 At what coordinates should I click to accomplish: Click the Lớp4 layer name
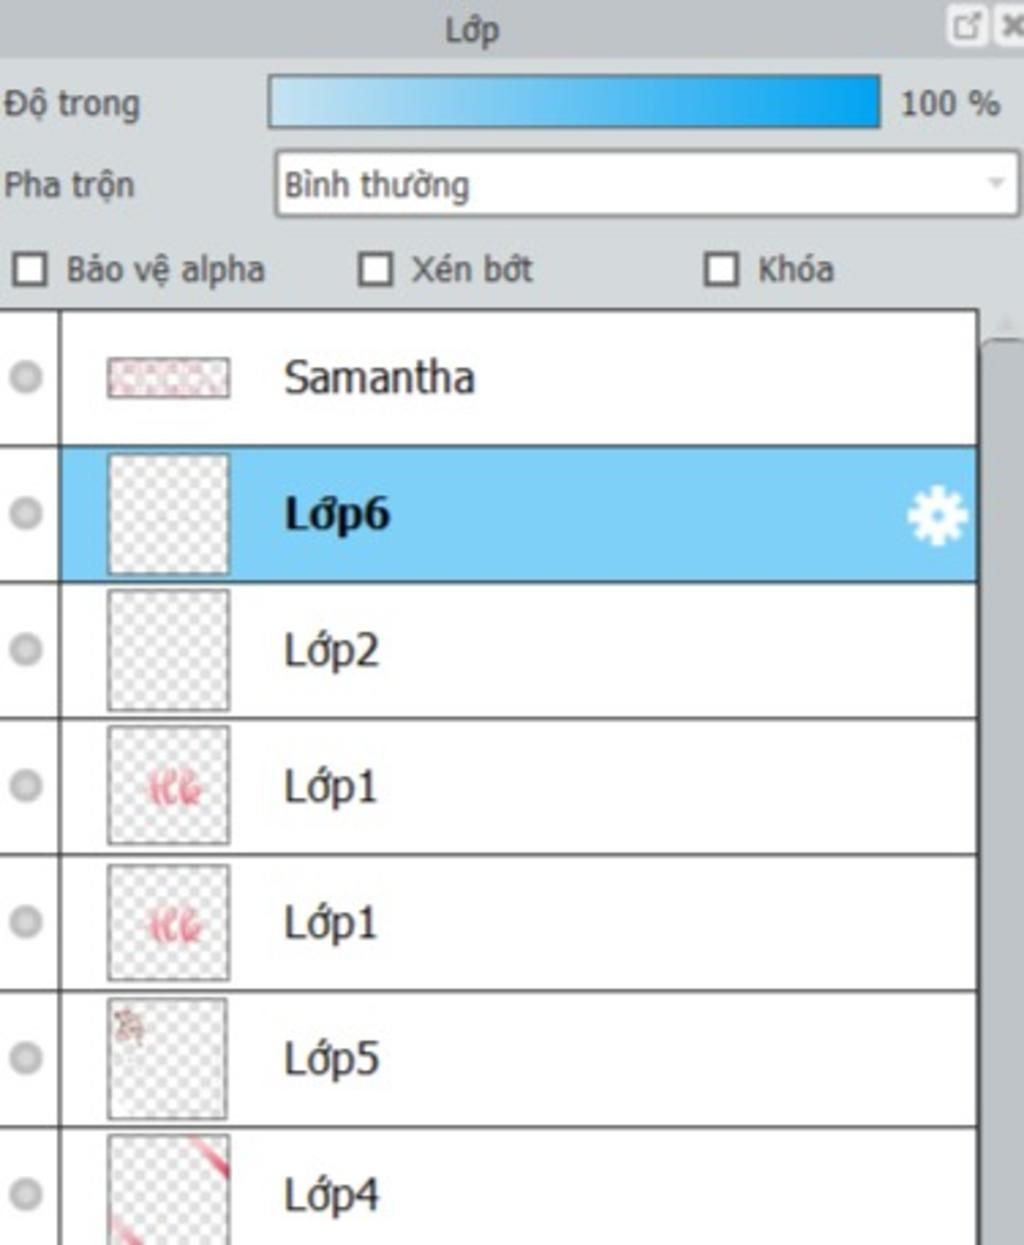click(332, 1194)
